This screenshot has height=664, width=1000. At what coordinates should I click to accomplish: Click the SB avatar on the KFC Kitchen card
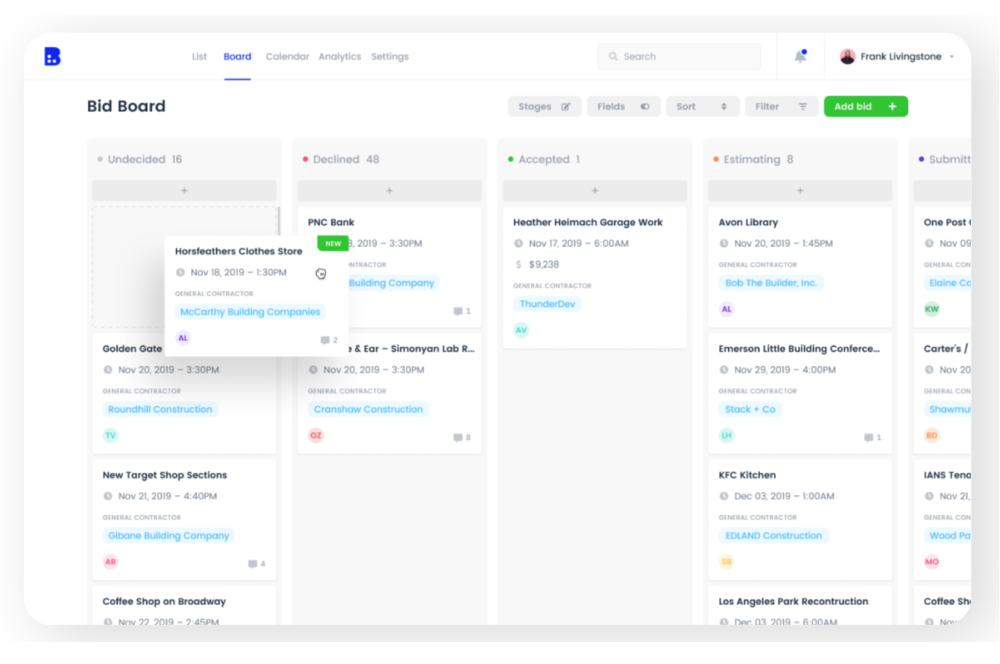(x=726, y=562)
